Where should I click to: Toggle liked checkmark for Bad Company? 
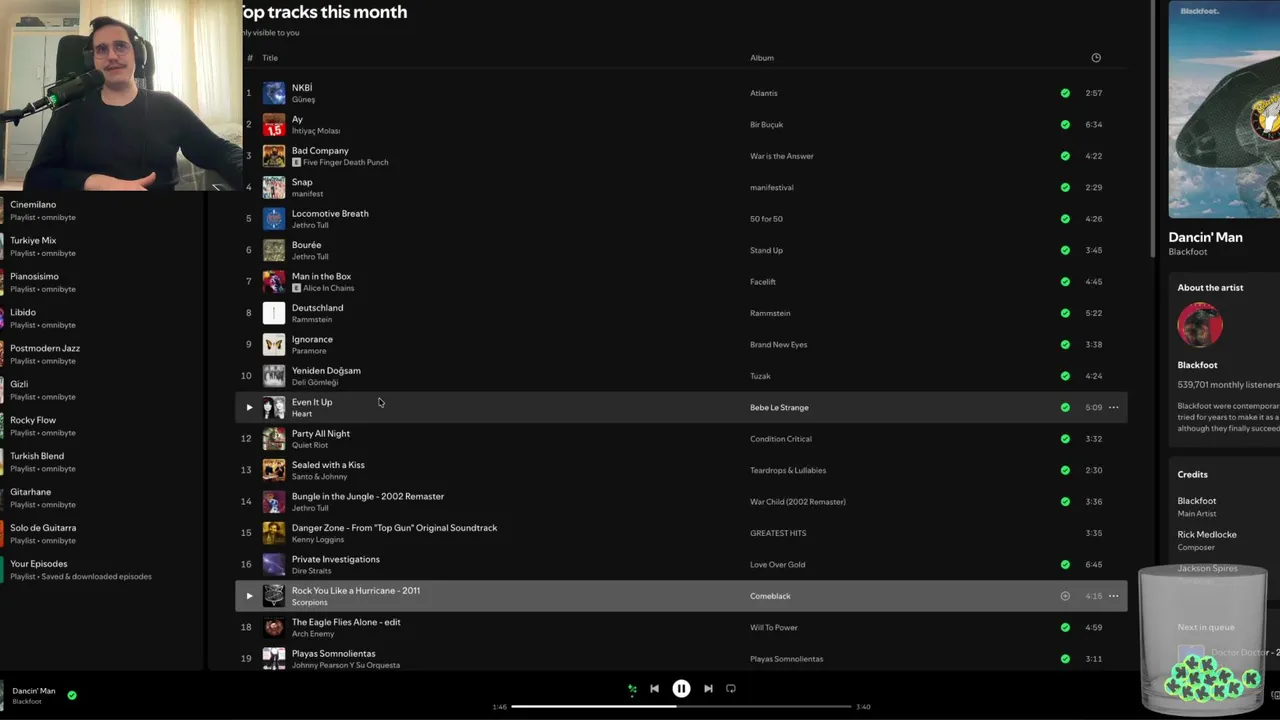click(1065, 156)
